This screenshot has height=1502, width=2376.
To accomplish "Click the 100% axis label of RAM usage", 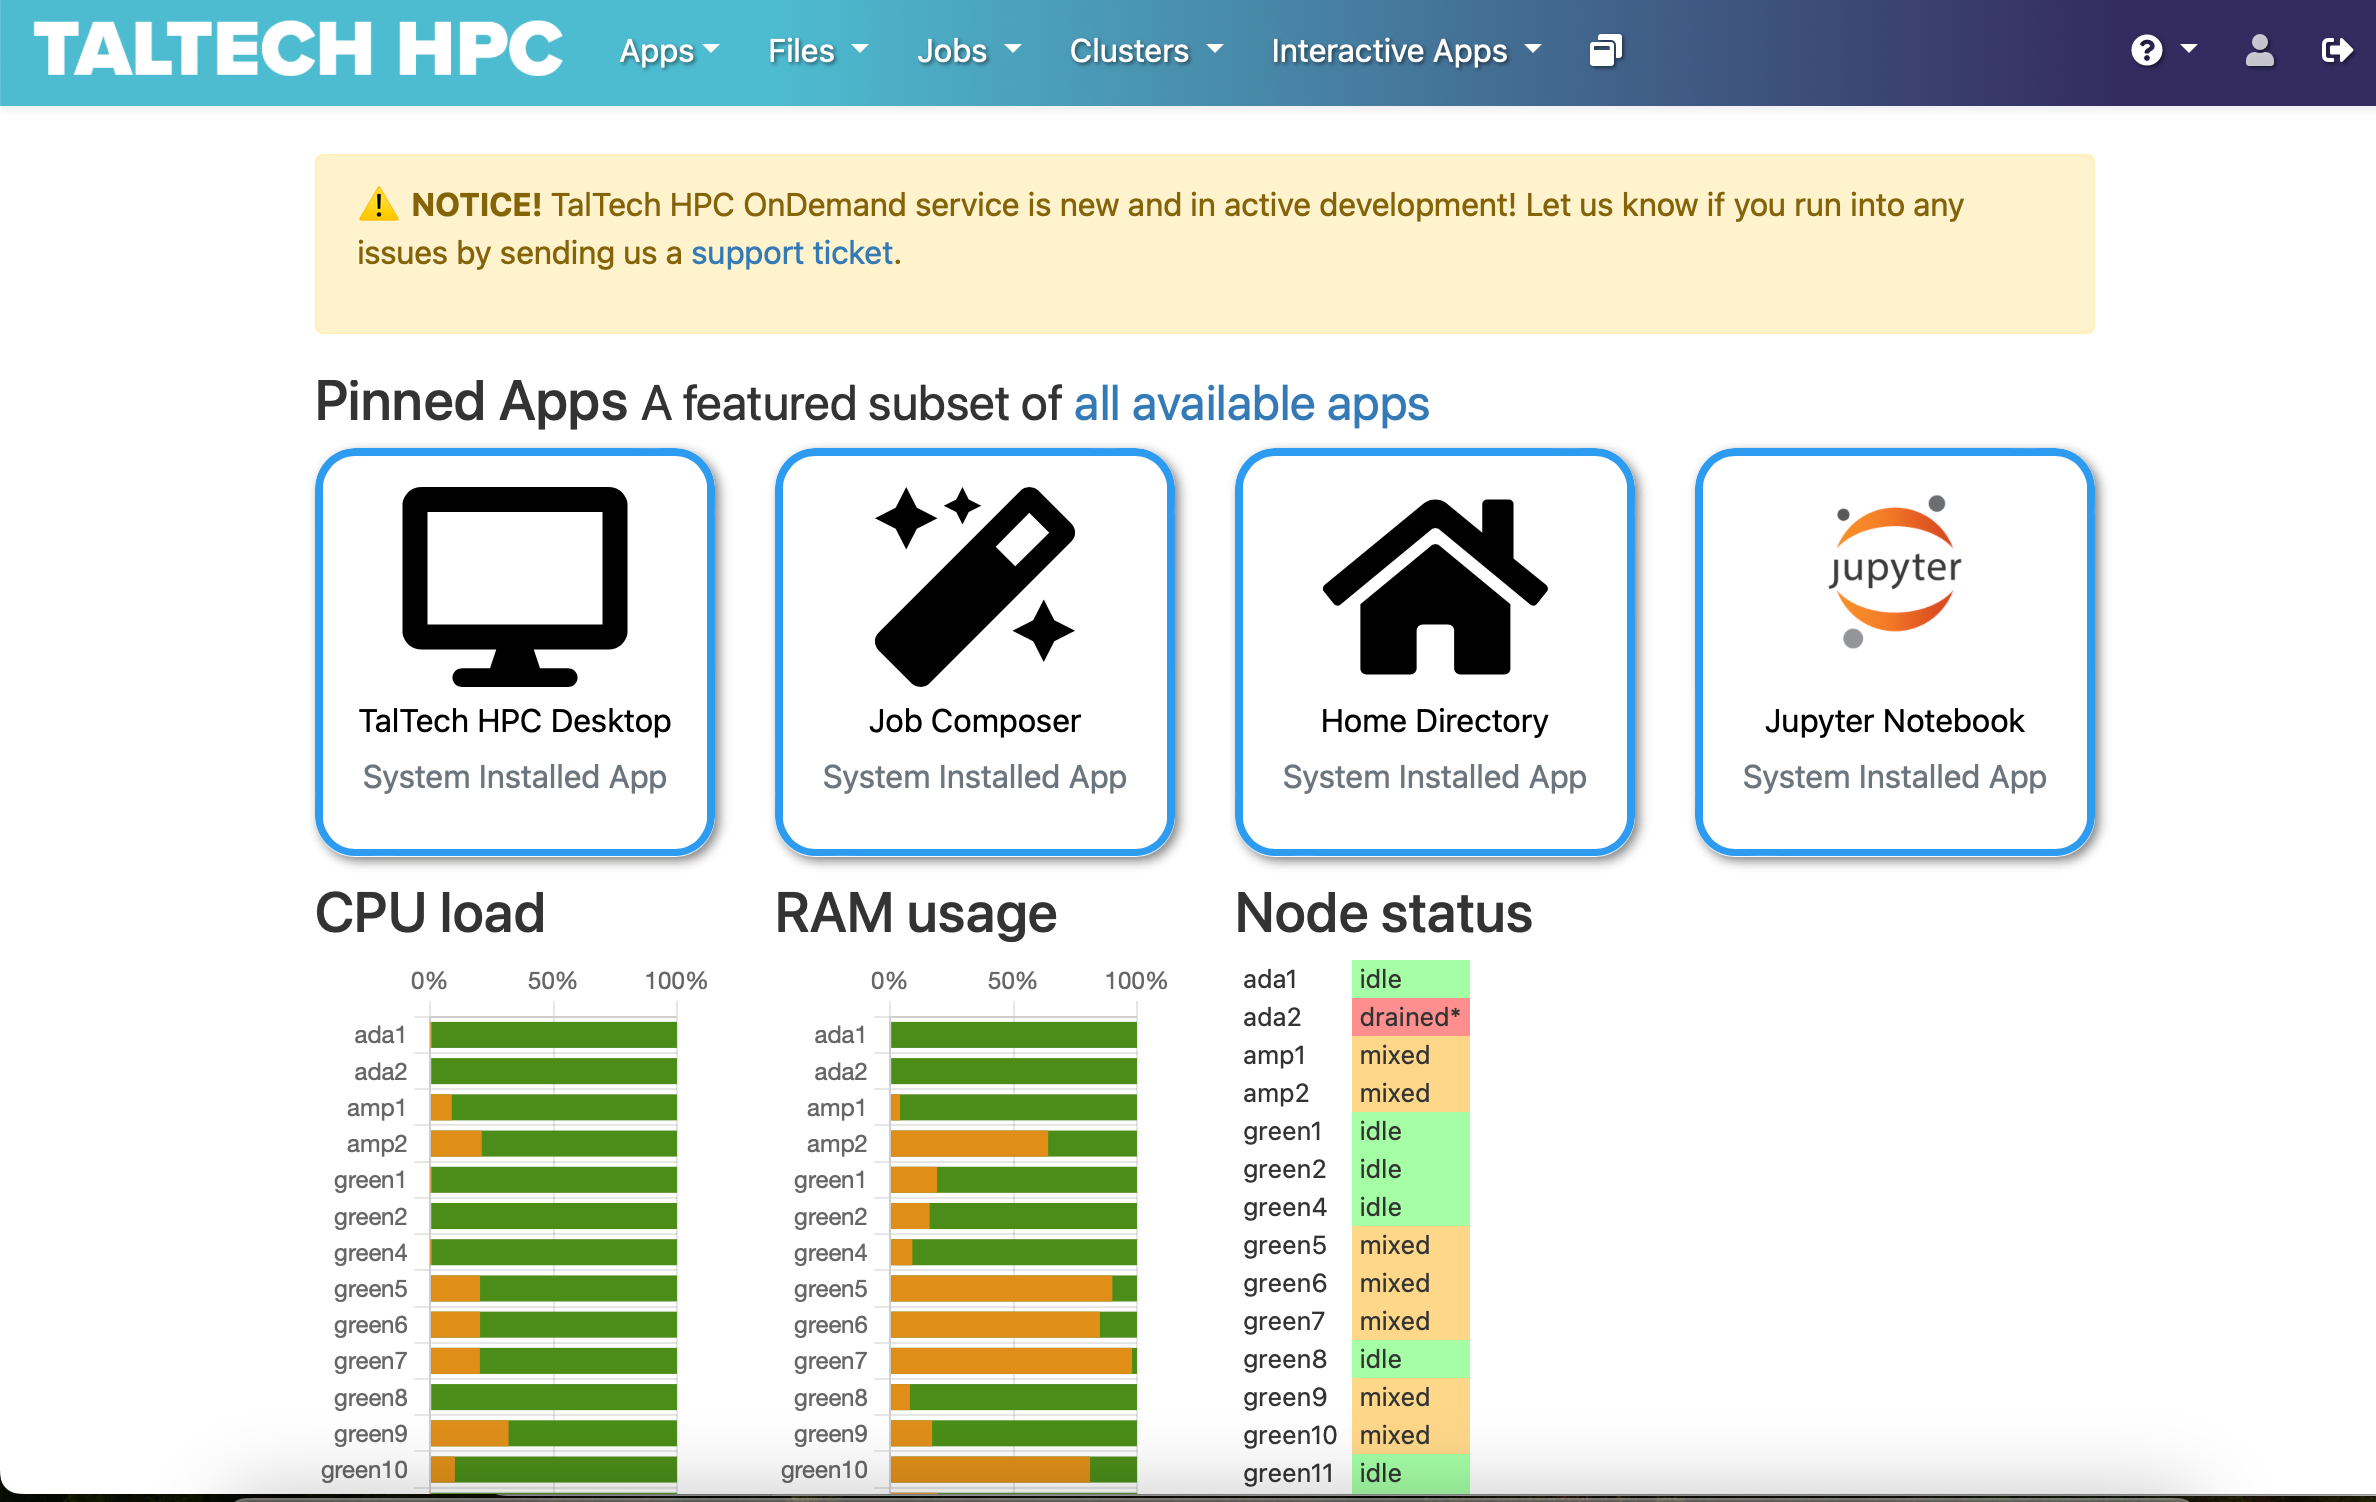I will pyautogui.click(x=1135, y=980).
